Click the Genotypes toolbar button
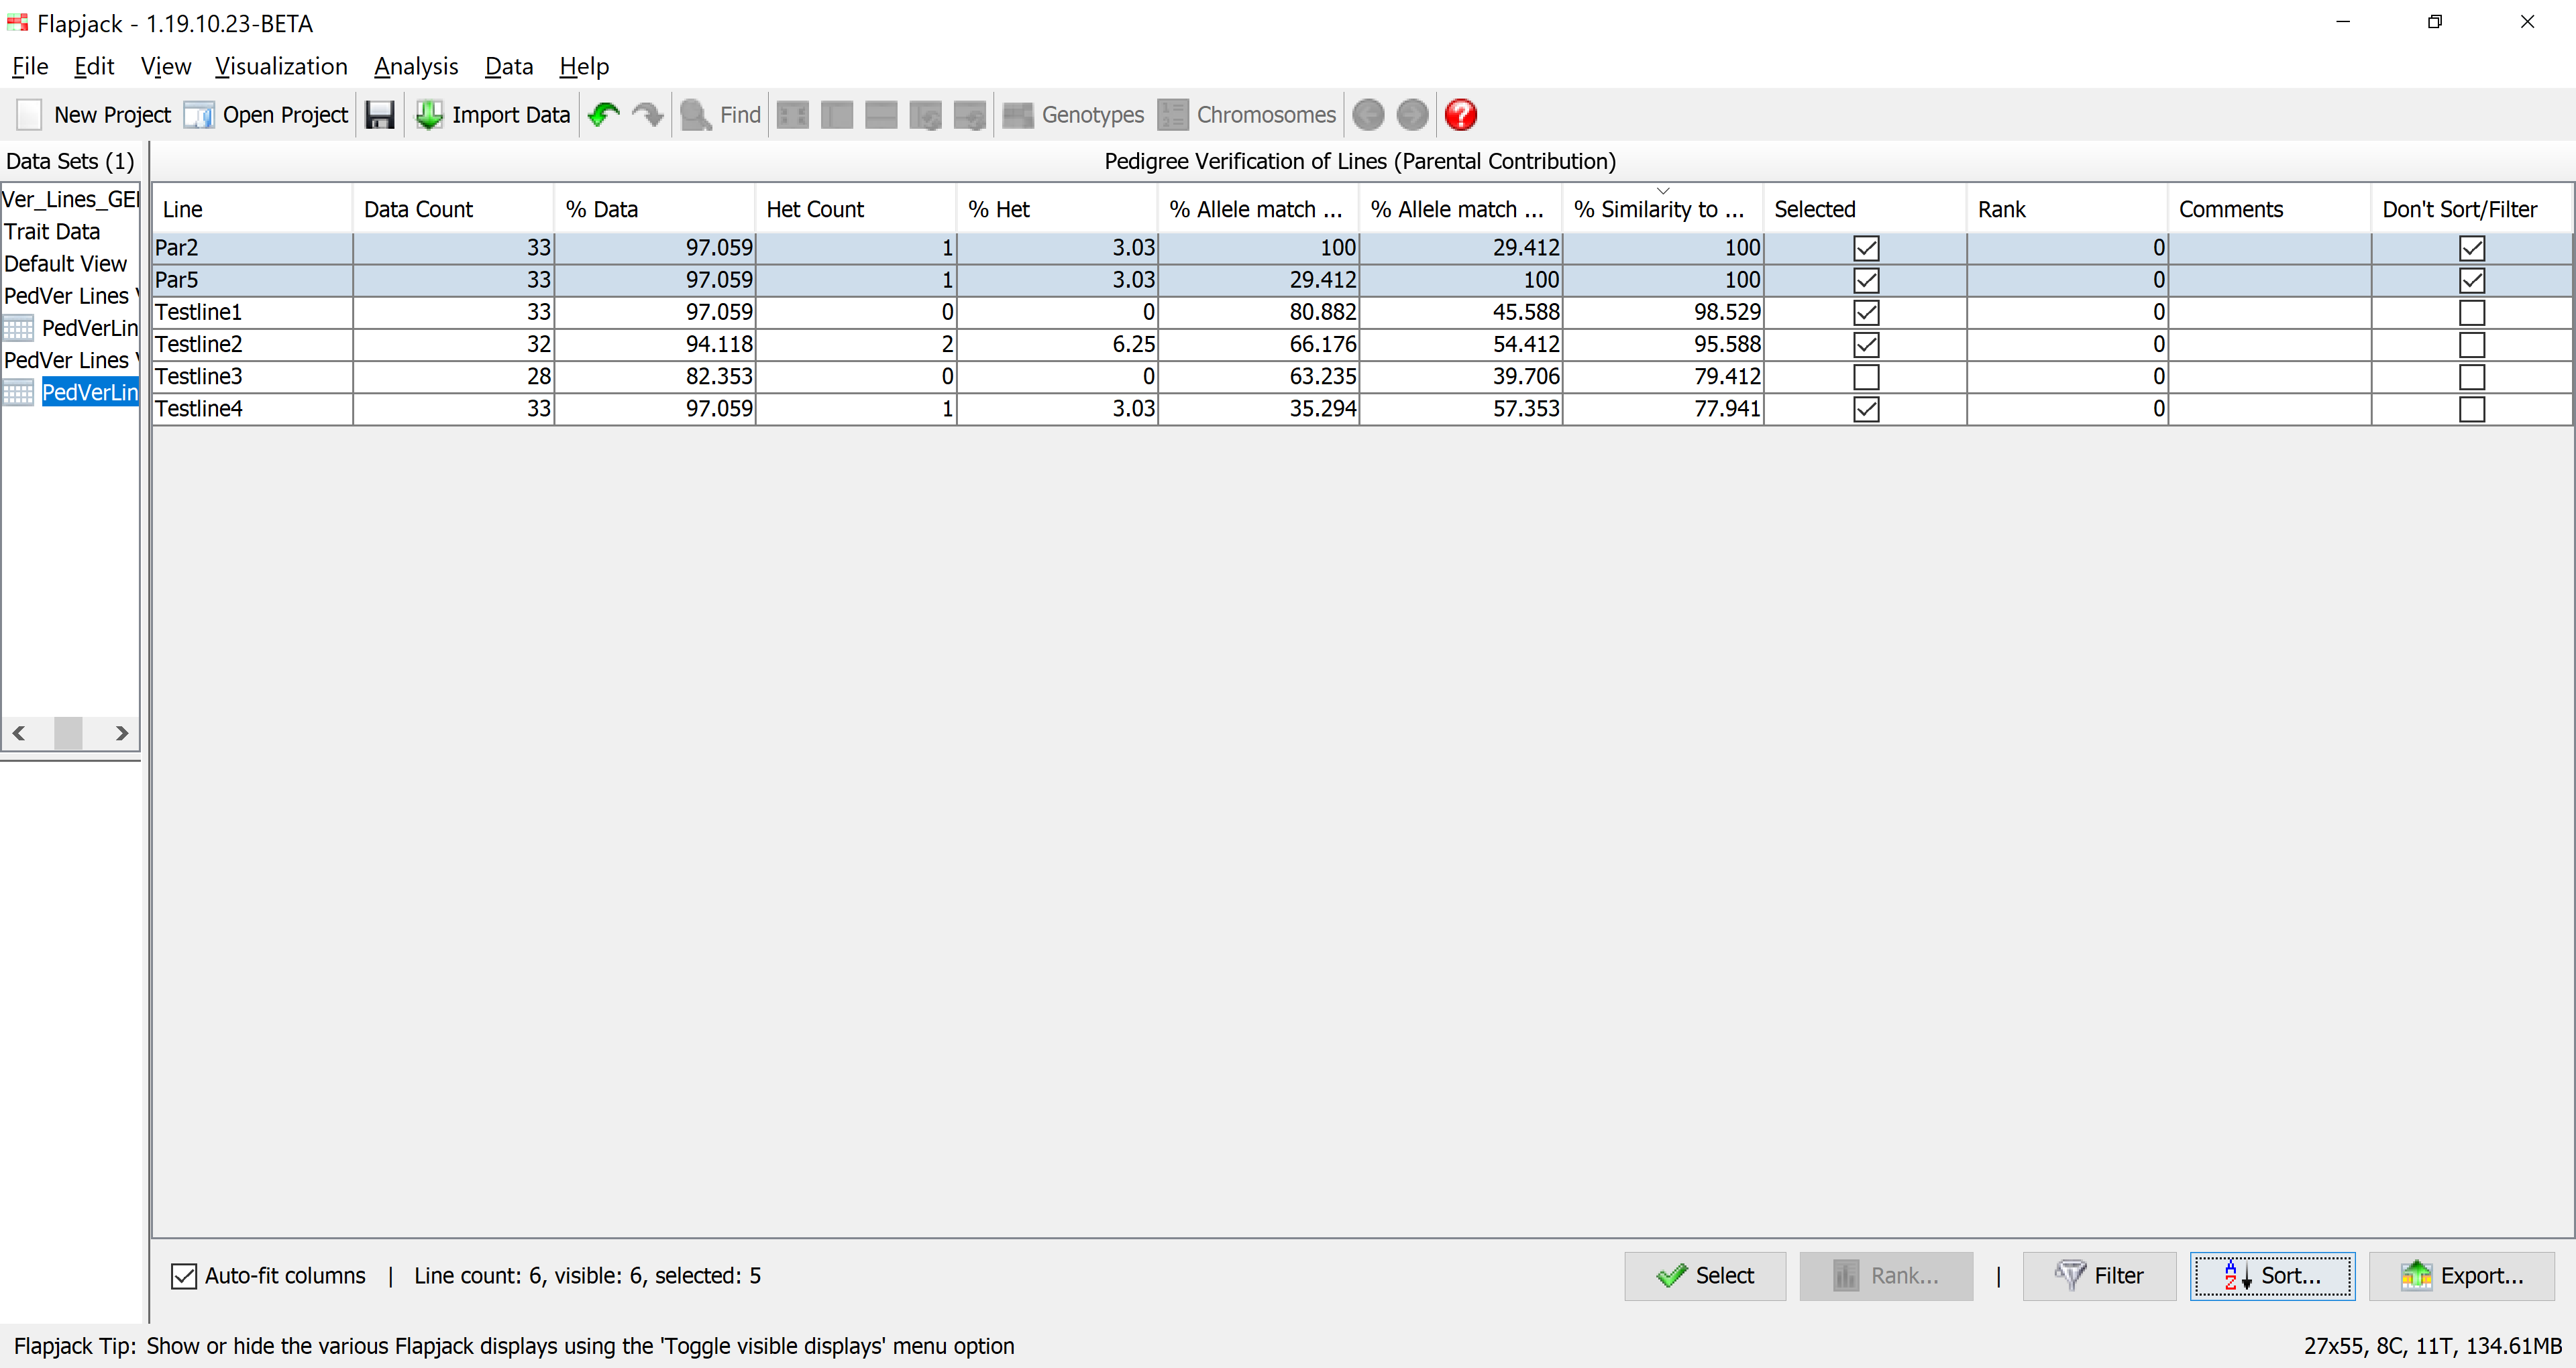Screen dimensions: 2576x1368 pos(1073,115)
